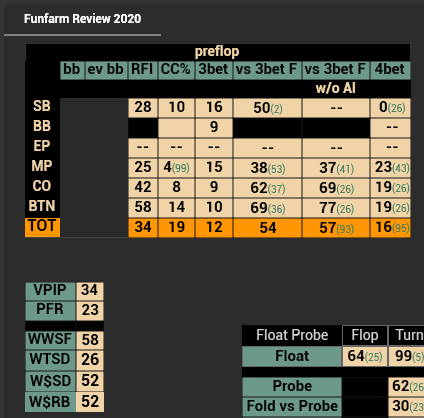Viewport: 424px width, 418px height.
Task: Click MP 4bet cell 23(43)
Action: [390, 168]
